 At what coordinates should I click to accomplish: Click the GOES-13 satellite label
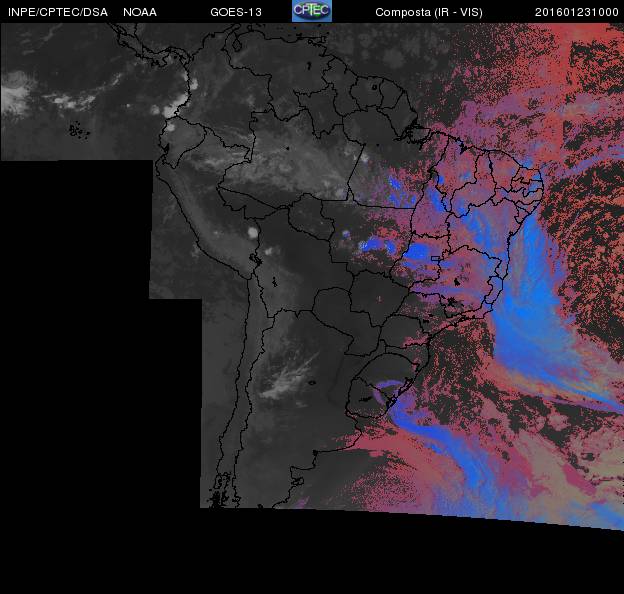[236, 12]
